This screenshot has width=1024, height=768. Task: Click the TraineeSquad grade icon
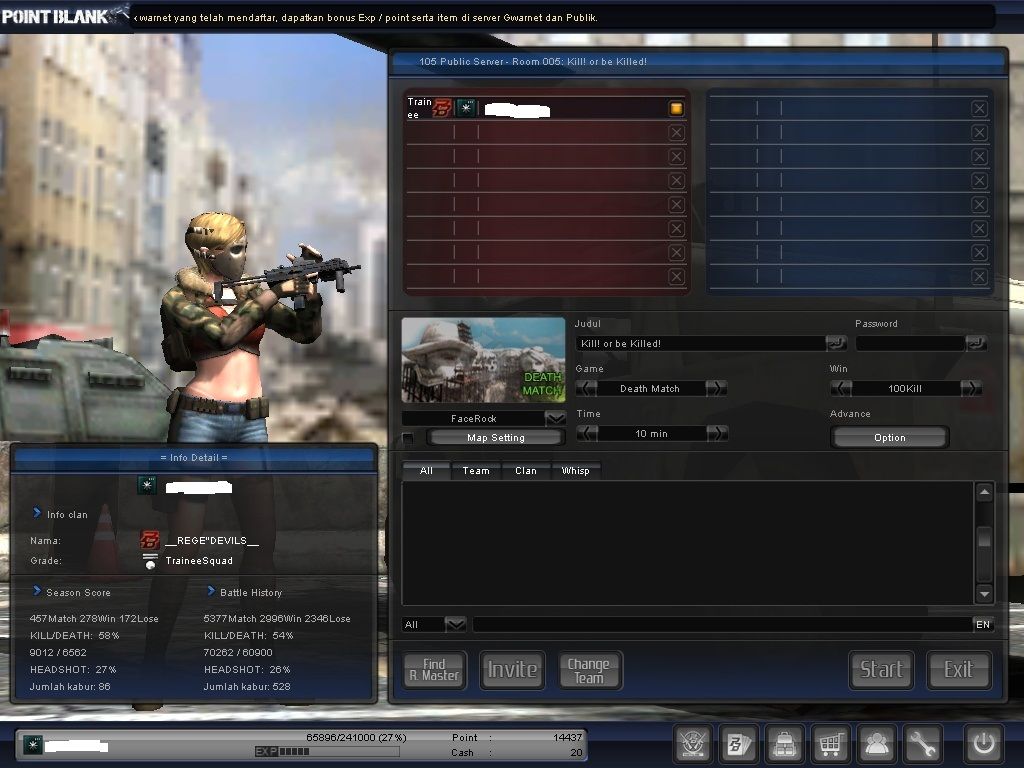click(150, 561)
